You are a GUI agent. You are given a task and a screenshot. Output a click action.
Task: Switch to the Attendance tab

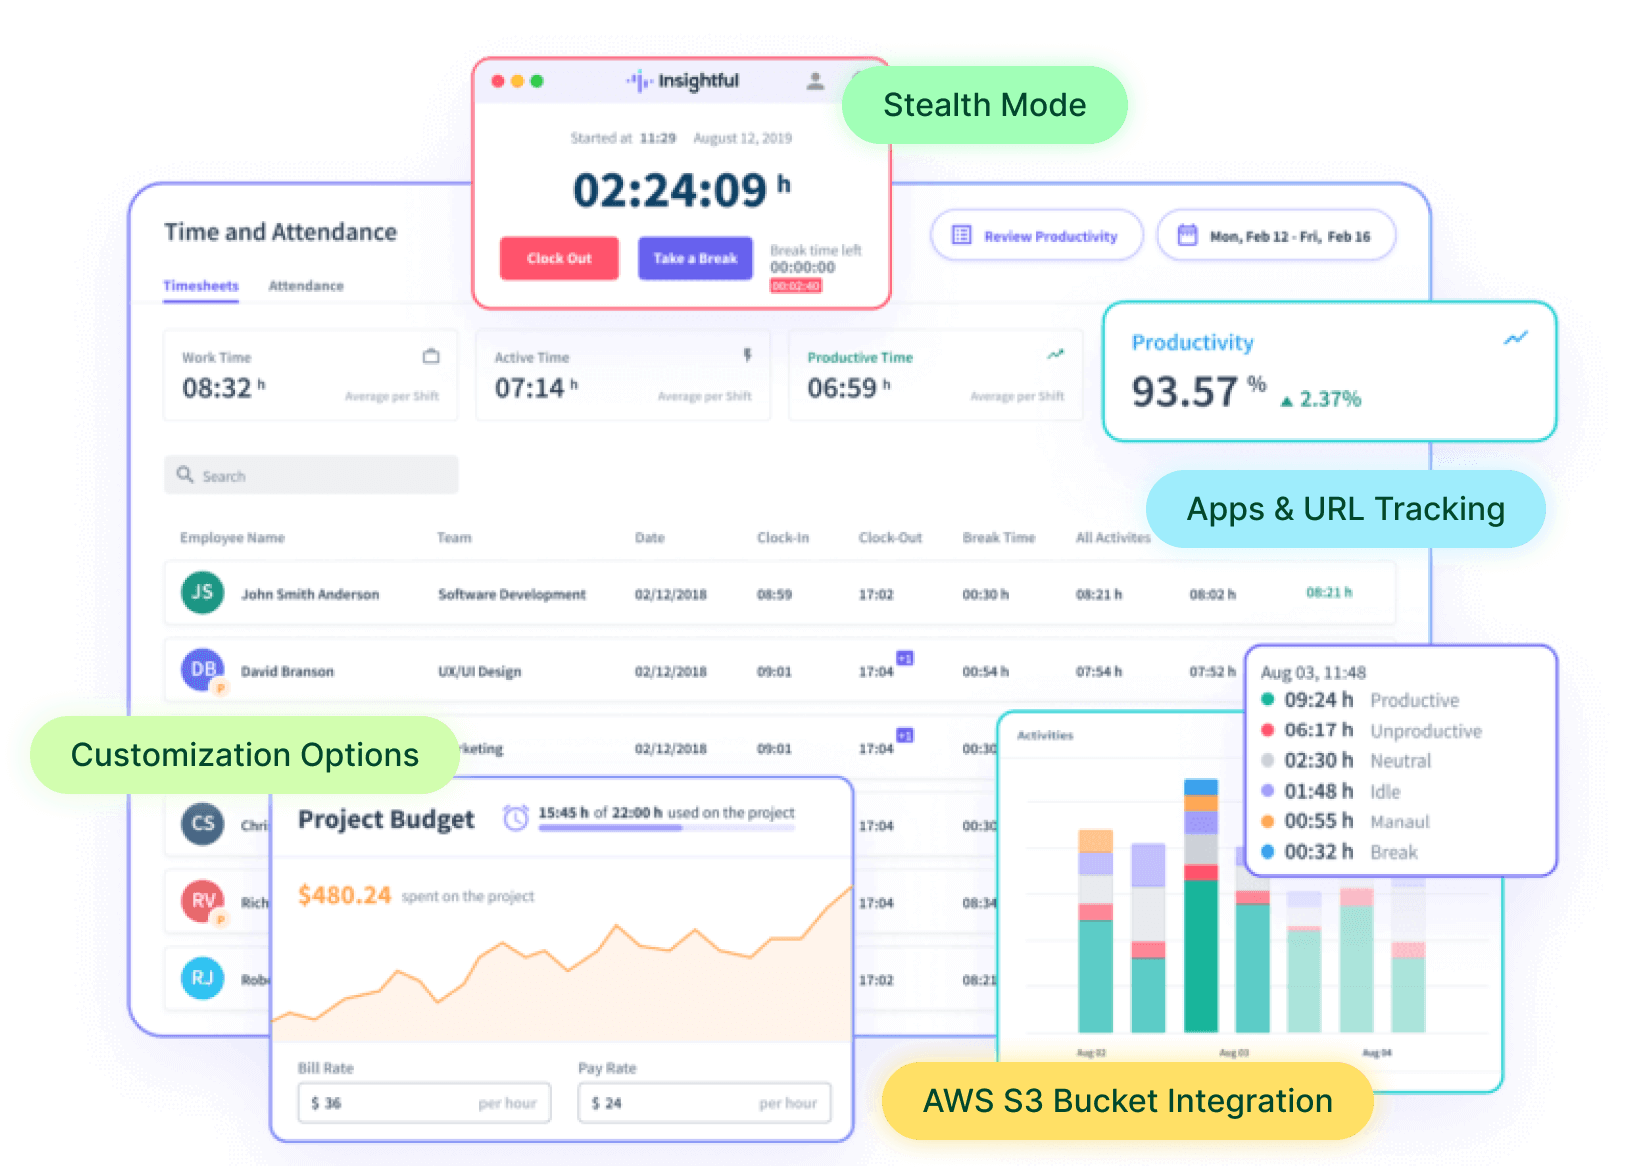tap(306, 286)
